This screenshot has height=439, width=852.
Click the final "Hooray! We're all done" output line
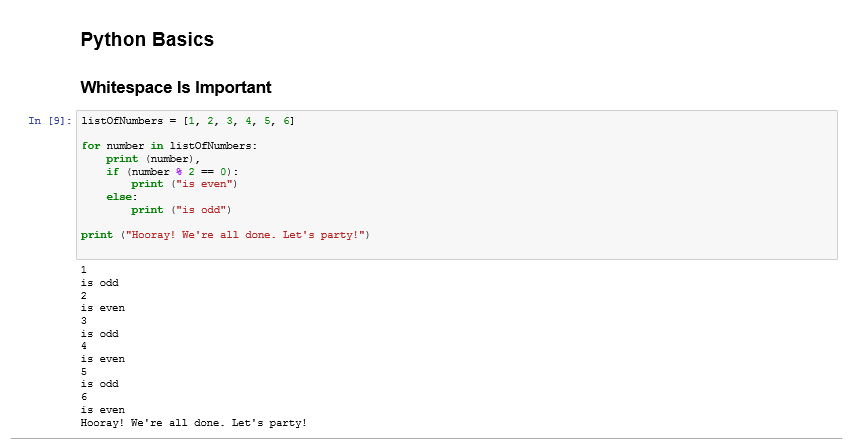[194, 423]
